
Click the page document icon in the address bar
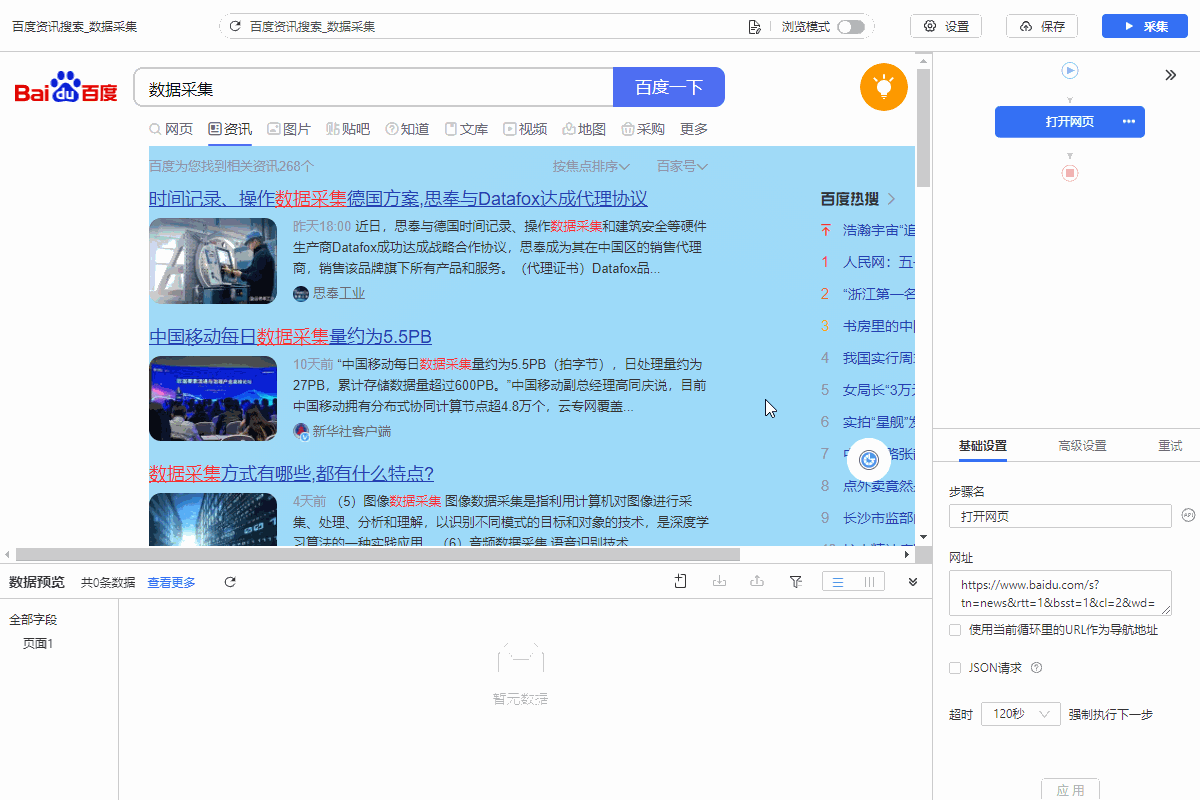(755, 27)
